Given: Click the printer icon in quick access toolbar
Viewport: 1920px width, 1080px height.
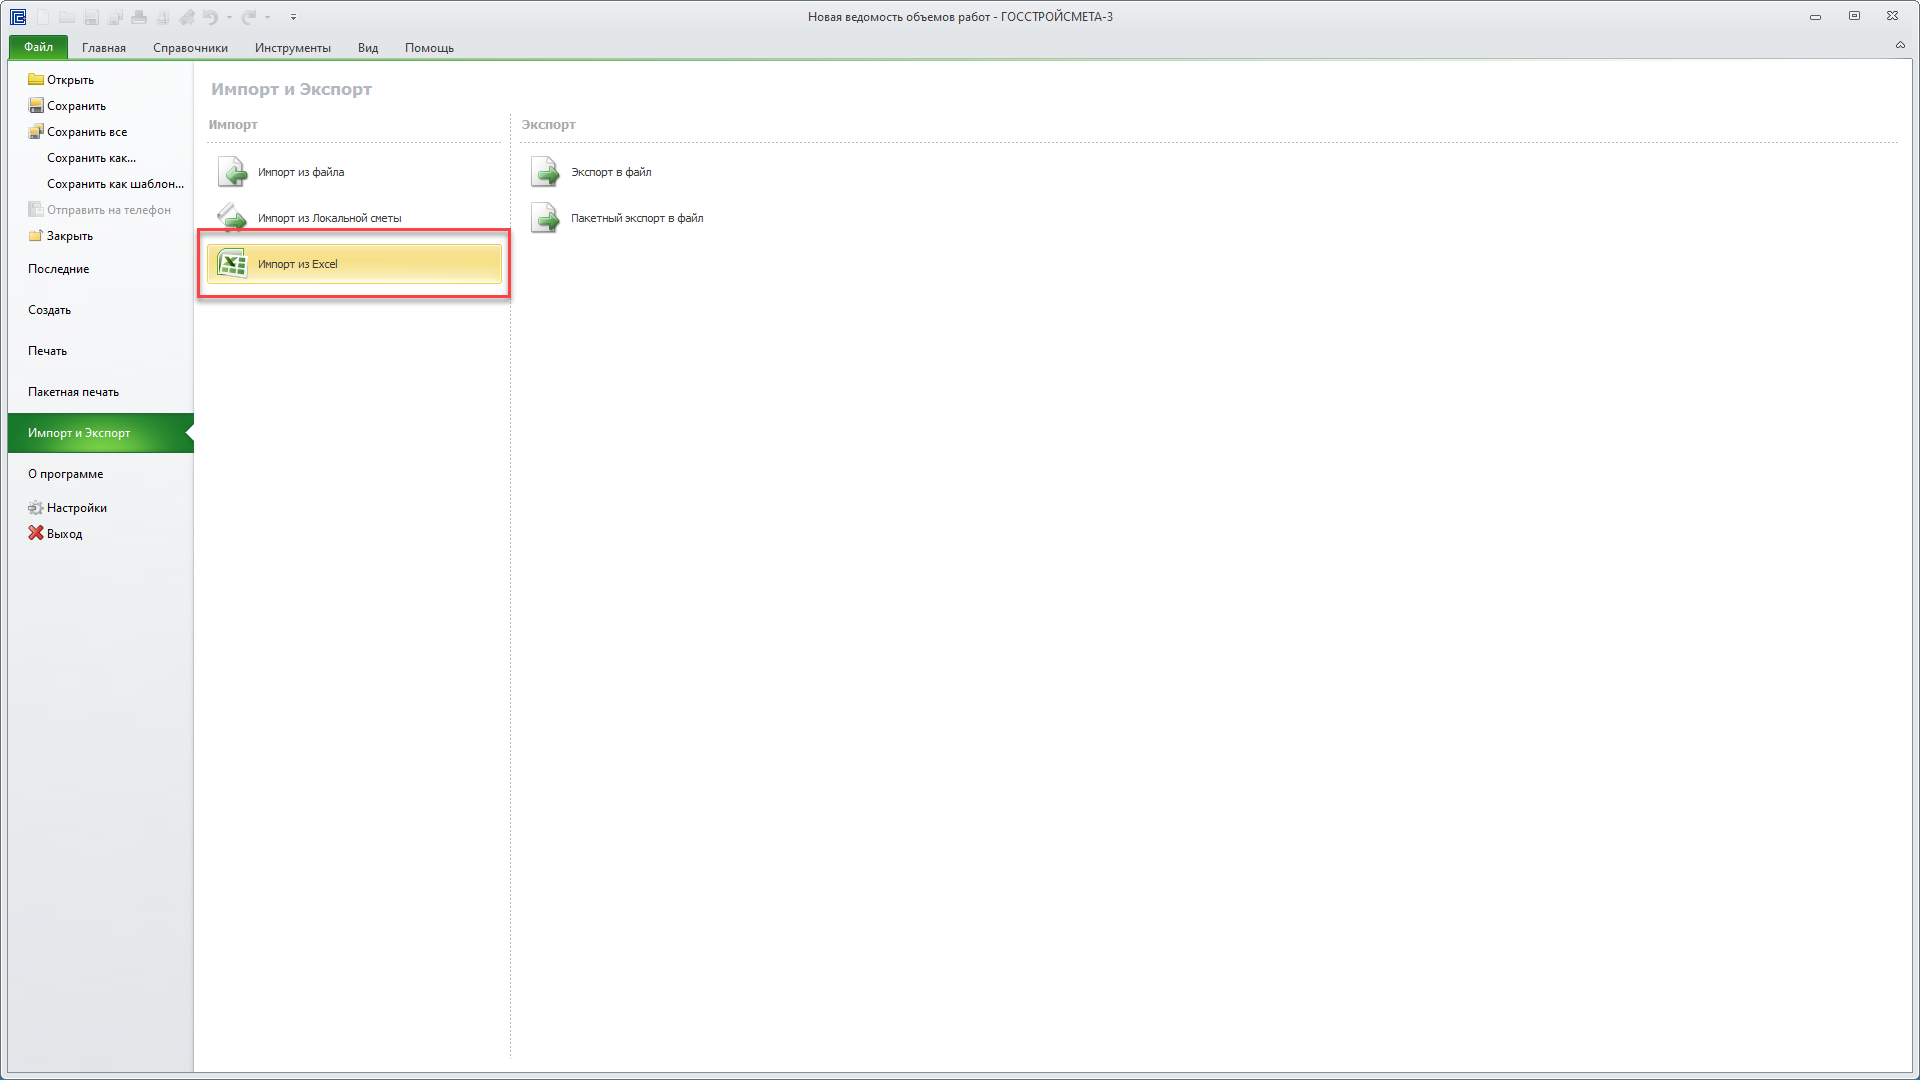Looking at the screenshot, I should coord(139,17).
